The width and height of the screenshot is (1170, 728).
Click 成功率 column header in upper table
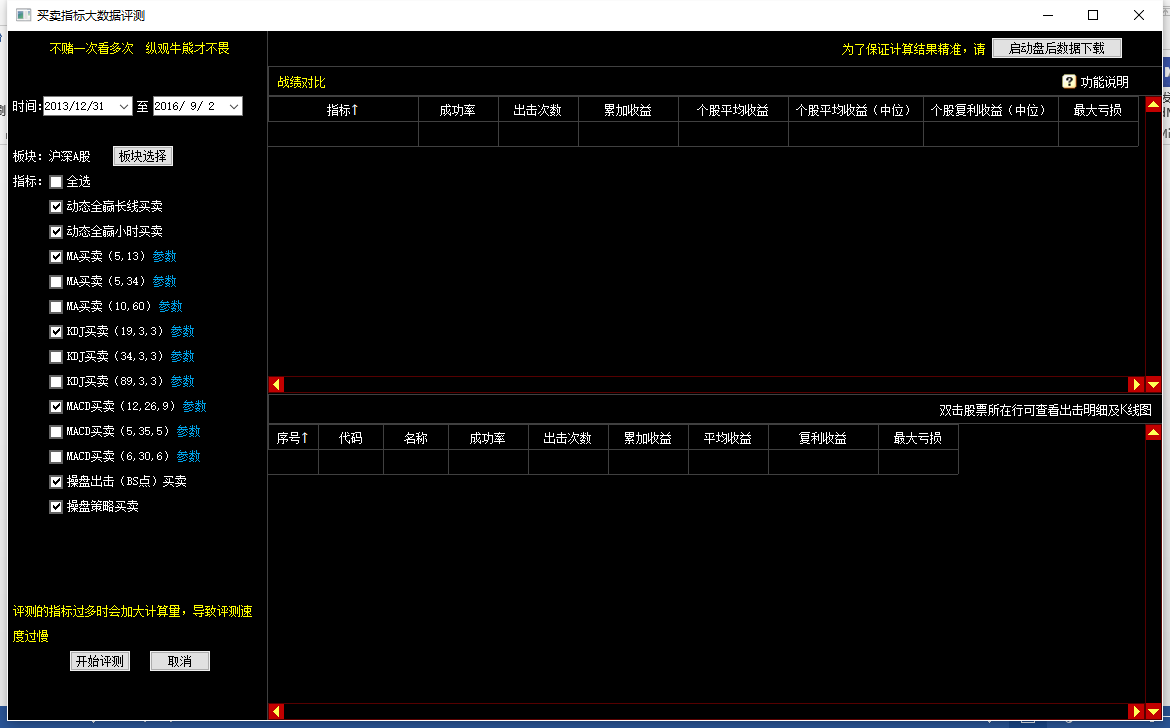(458, 110)
